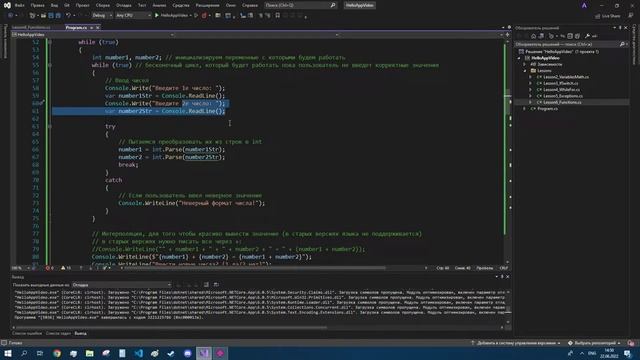Switch to Список ошибок tab
640x360 pixels.
(27, 333)
